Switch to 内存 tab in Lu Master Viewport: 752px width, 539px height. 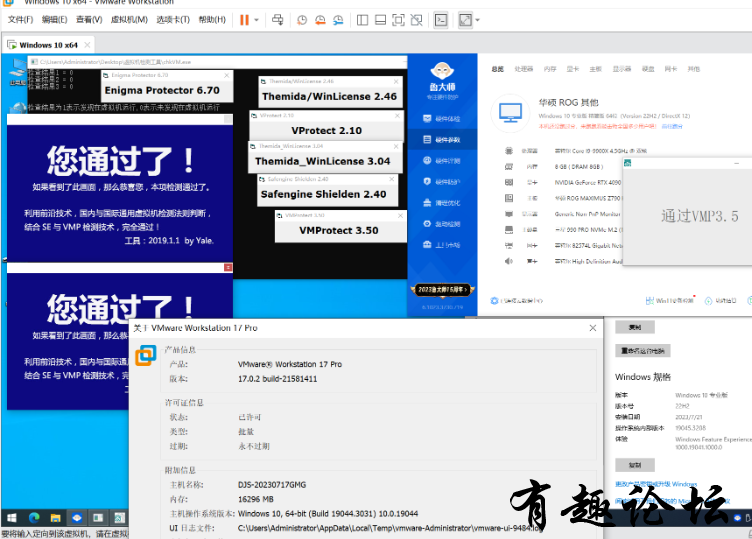[x=550, y=69]
